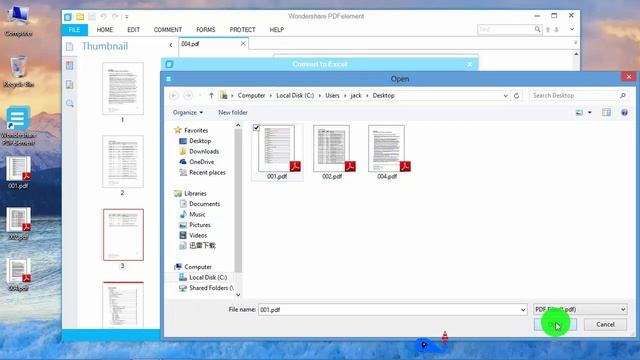Select Music library

point(197,215)
